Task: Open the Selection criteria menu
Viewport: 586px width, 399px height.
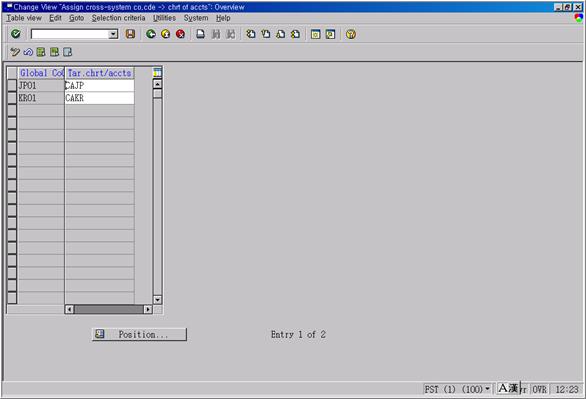Action: point(118,18)
